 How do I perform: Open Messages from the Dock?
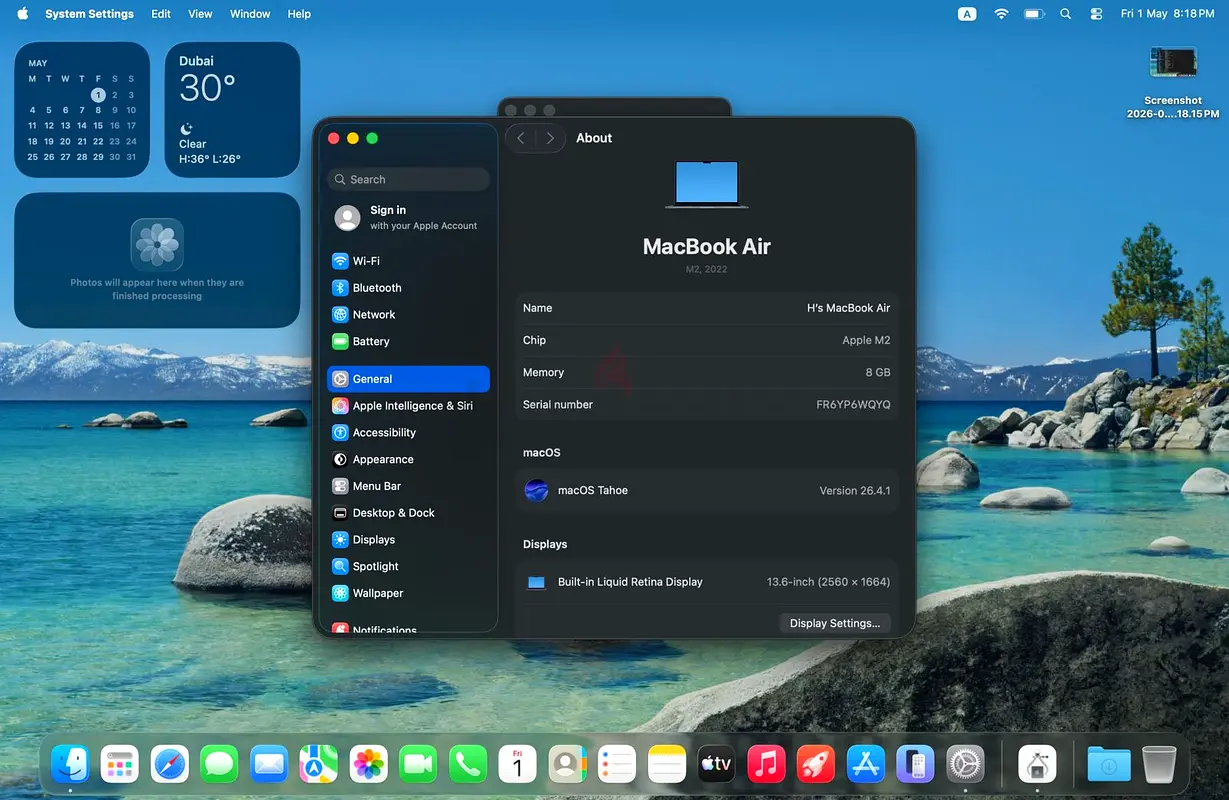click(219, 765)
